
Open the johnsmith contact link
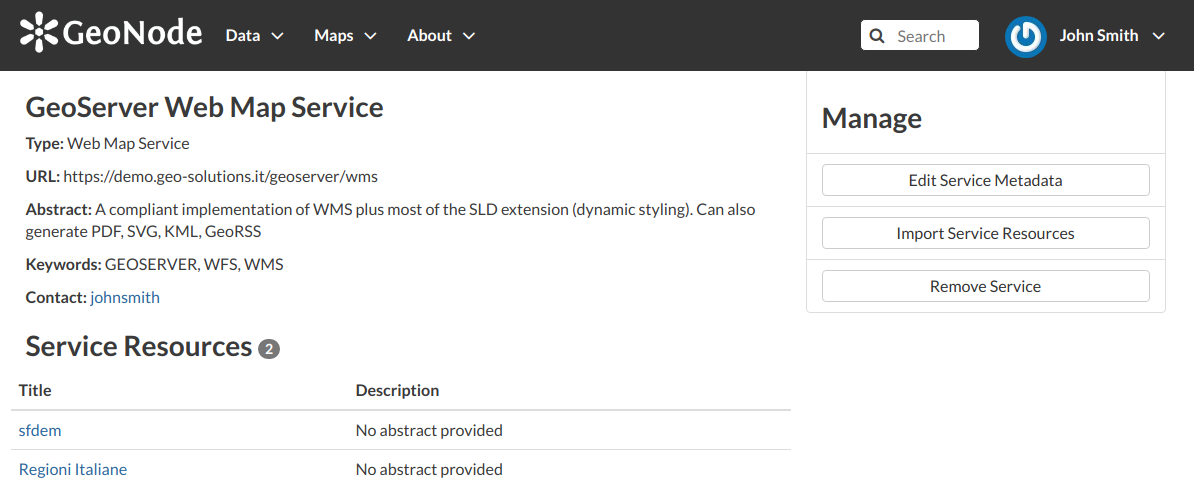[125, 298]
